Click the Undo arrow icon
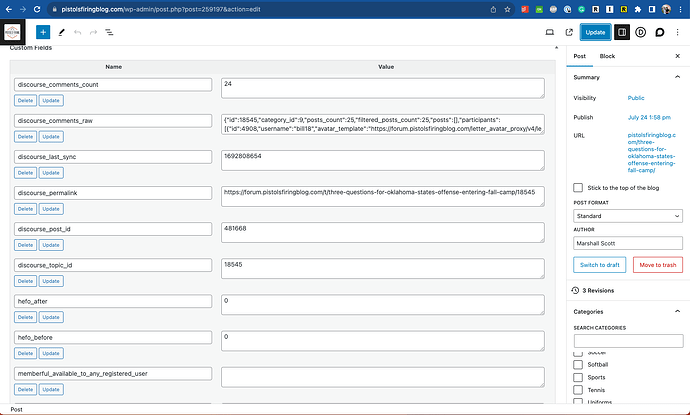690x415 pixels. click(x=77, y=32)
